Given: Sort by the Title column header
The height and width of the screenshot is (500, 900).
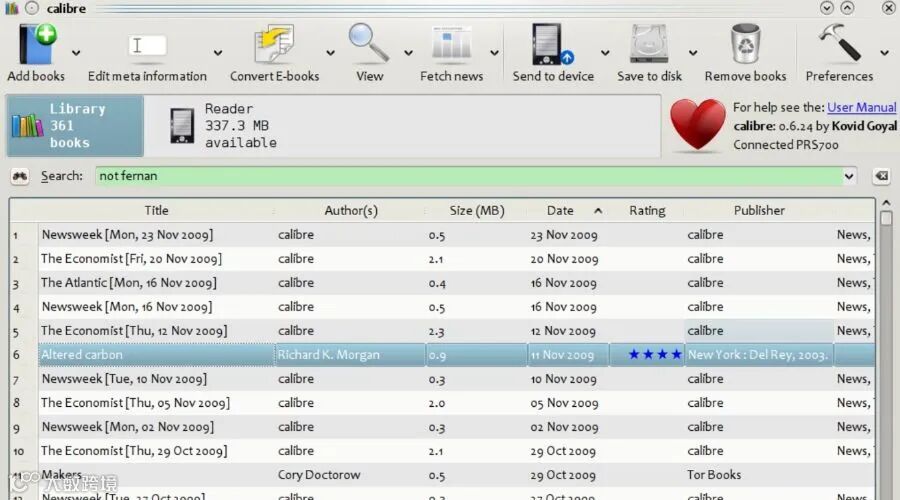Looking at the screenshot, I should [156, 211].
